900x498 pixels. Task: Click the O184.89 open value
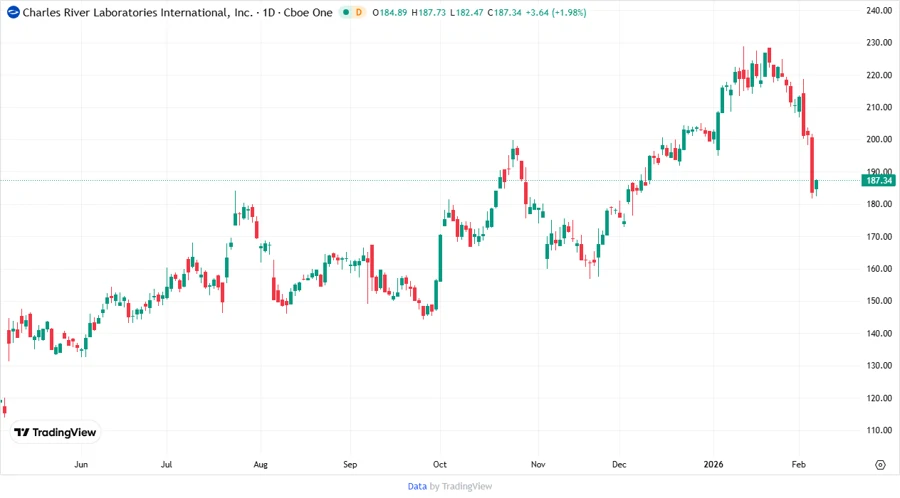tap(390, 12)
